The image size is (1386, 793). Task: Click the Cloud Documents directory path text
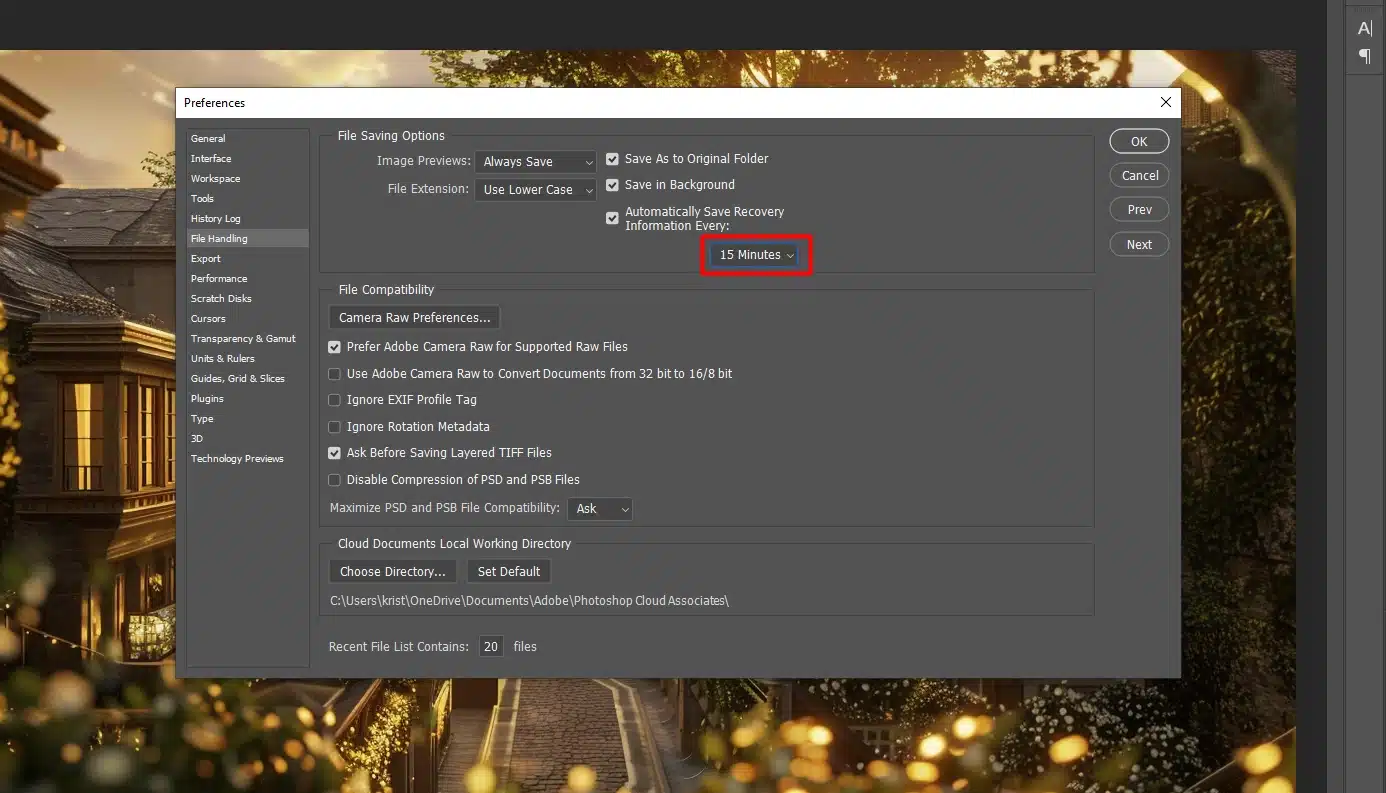(530, 601)
